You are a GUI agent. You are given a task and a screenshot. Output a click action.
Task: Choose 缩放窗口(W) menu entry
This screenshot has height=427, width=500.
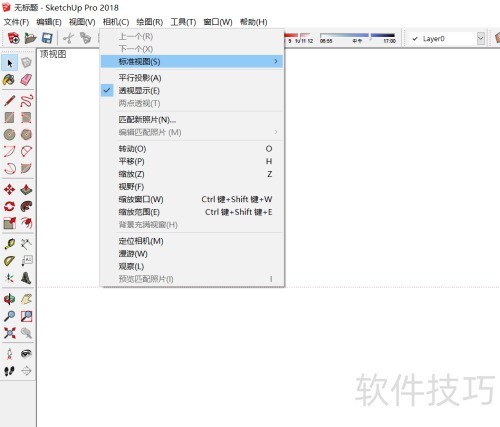(x=192, y=199)
